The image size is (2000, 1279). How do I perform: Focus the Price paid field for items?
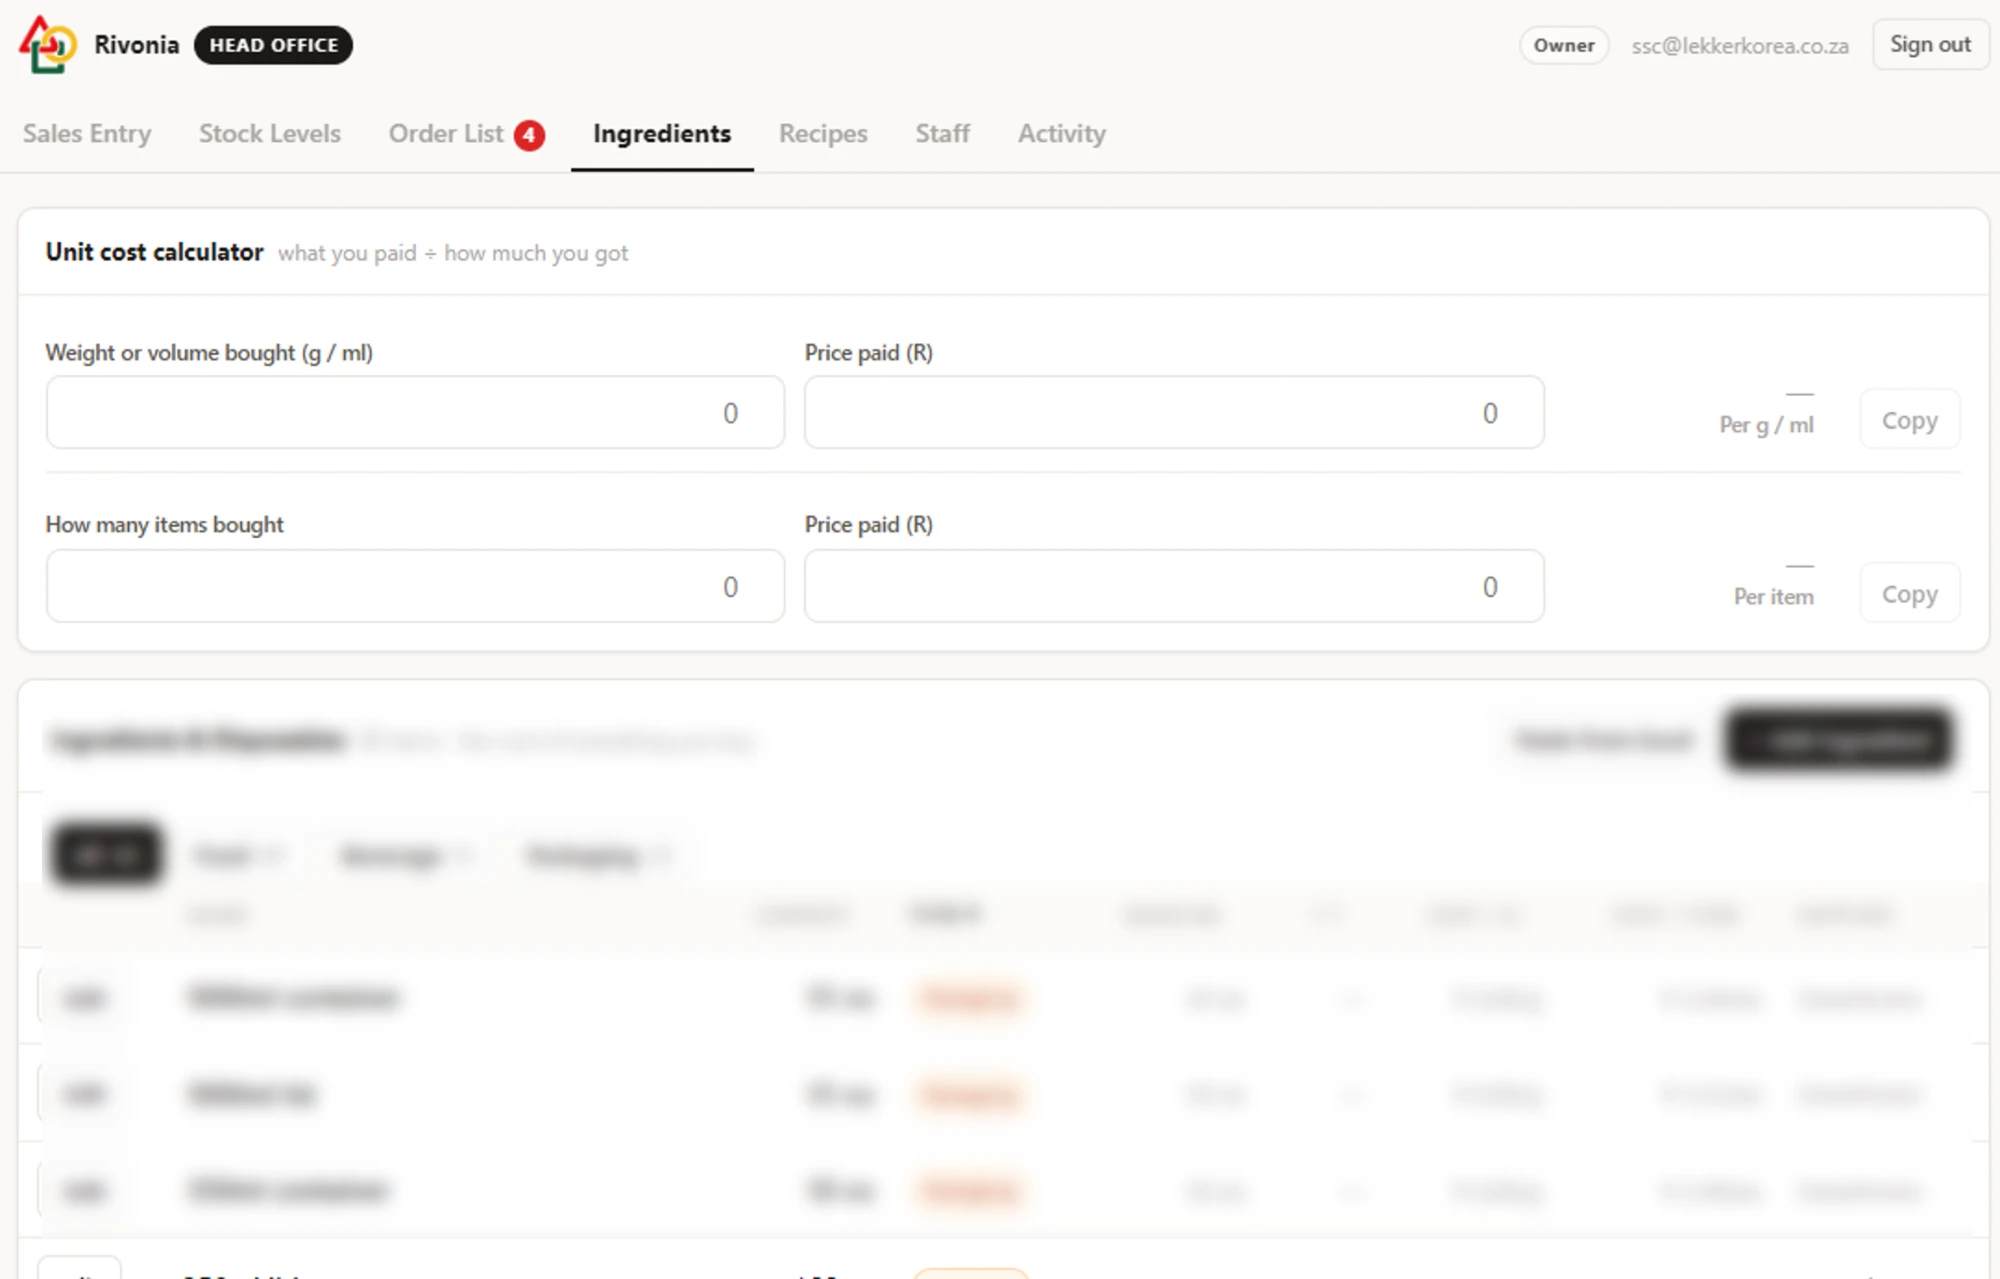(1174, 586)
